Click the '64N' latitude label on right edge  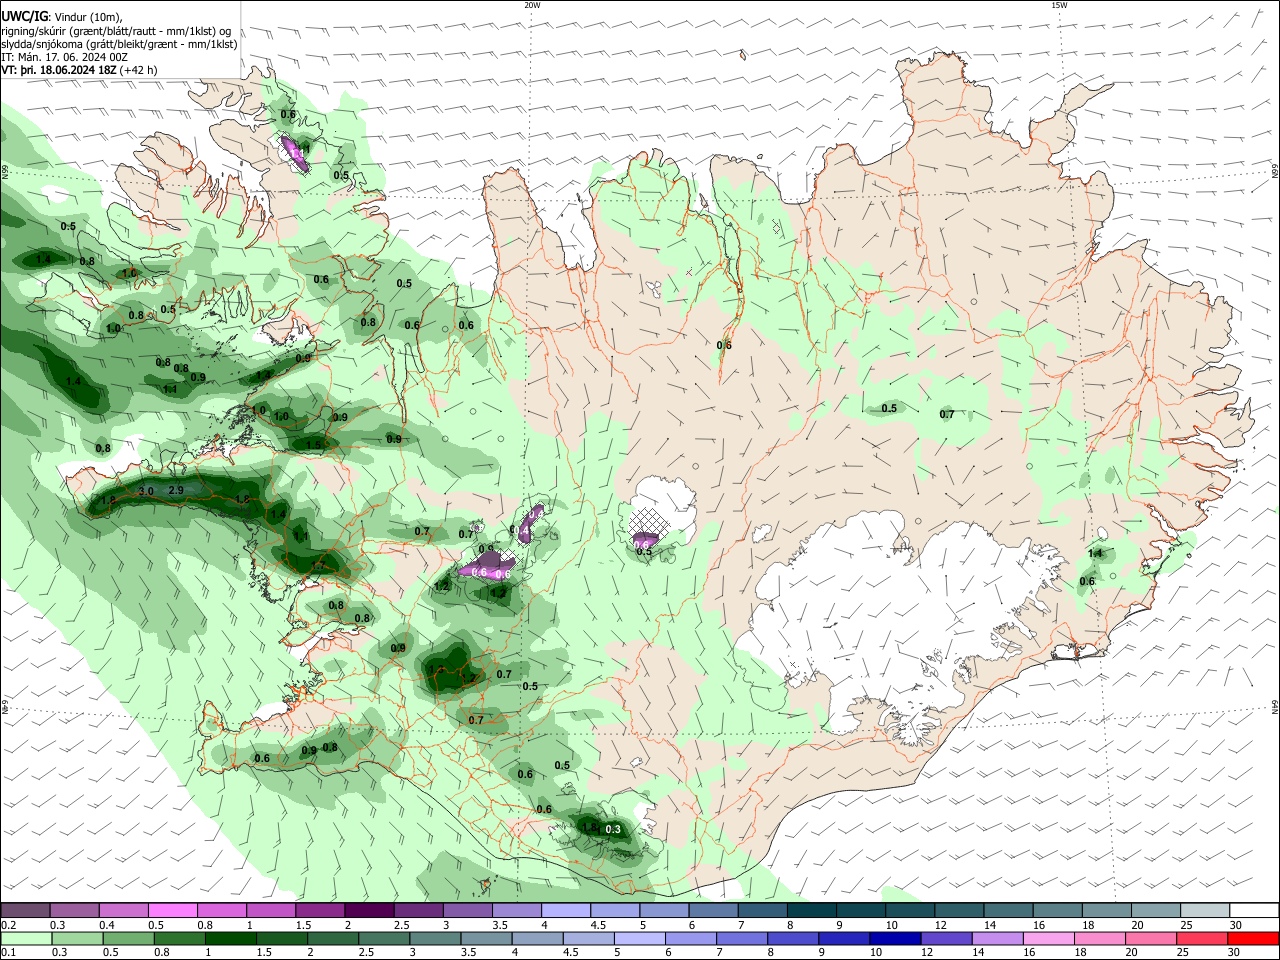click(1274, 706)
